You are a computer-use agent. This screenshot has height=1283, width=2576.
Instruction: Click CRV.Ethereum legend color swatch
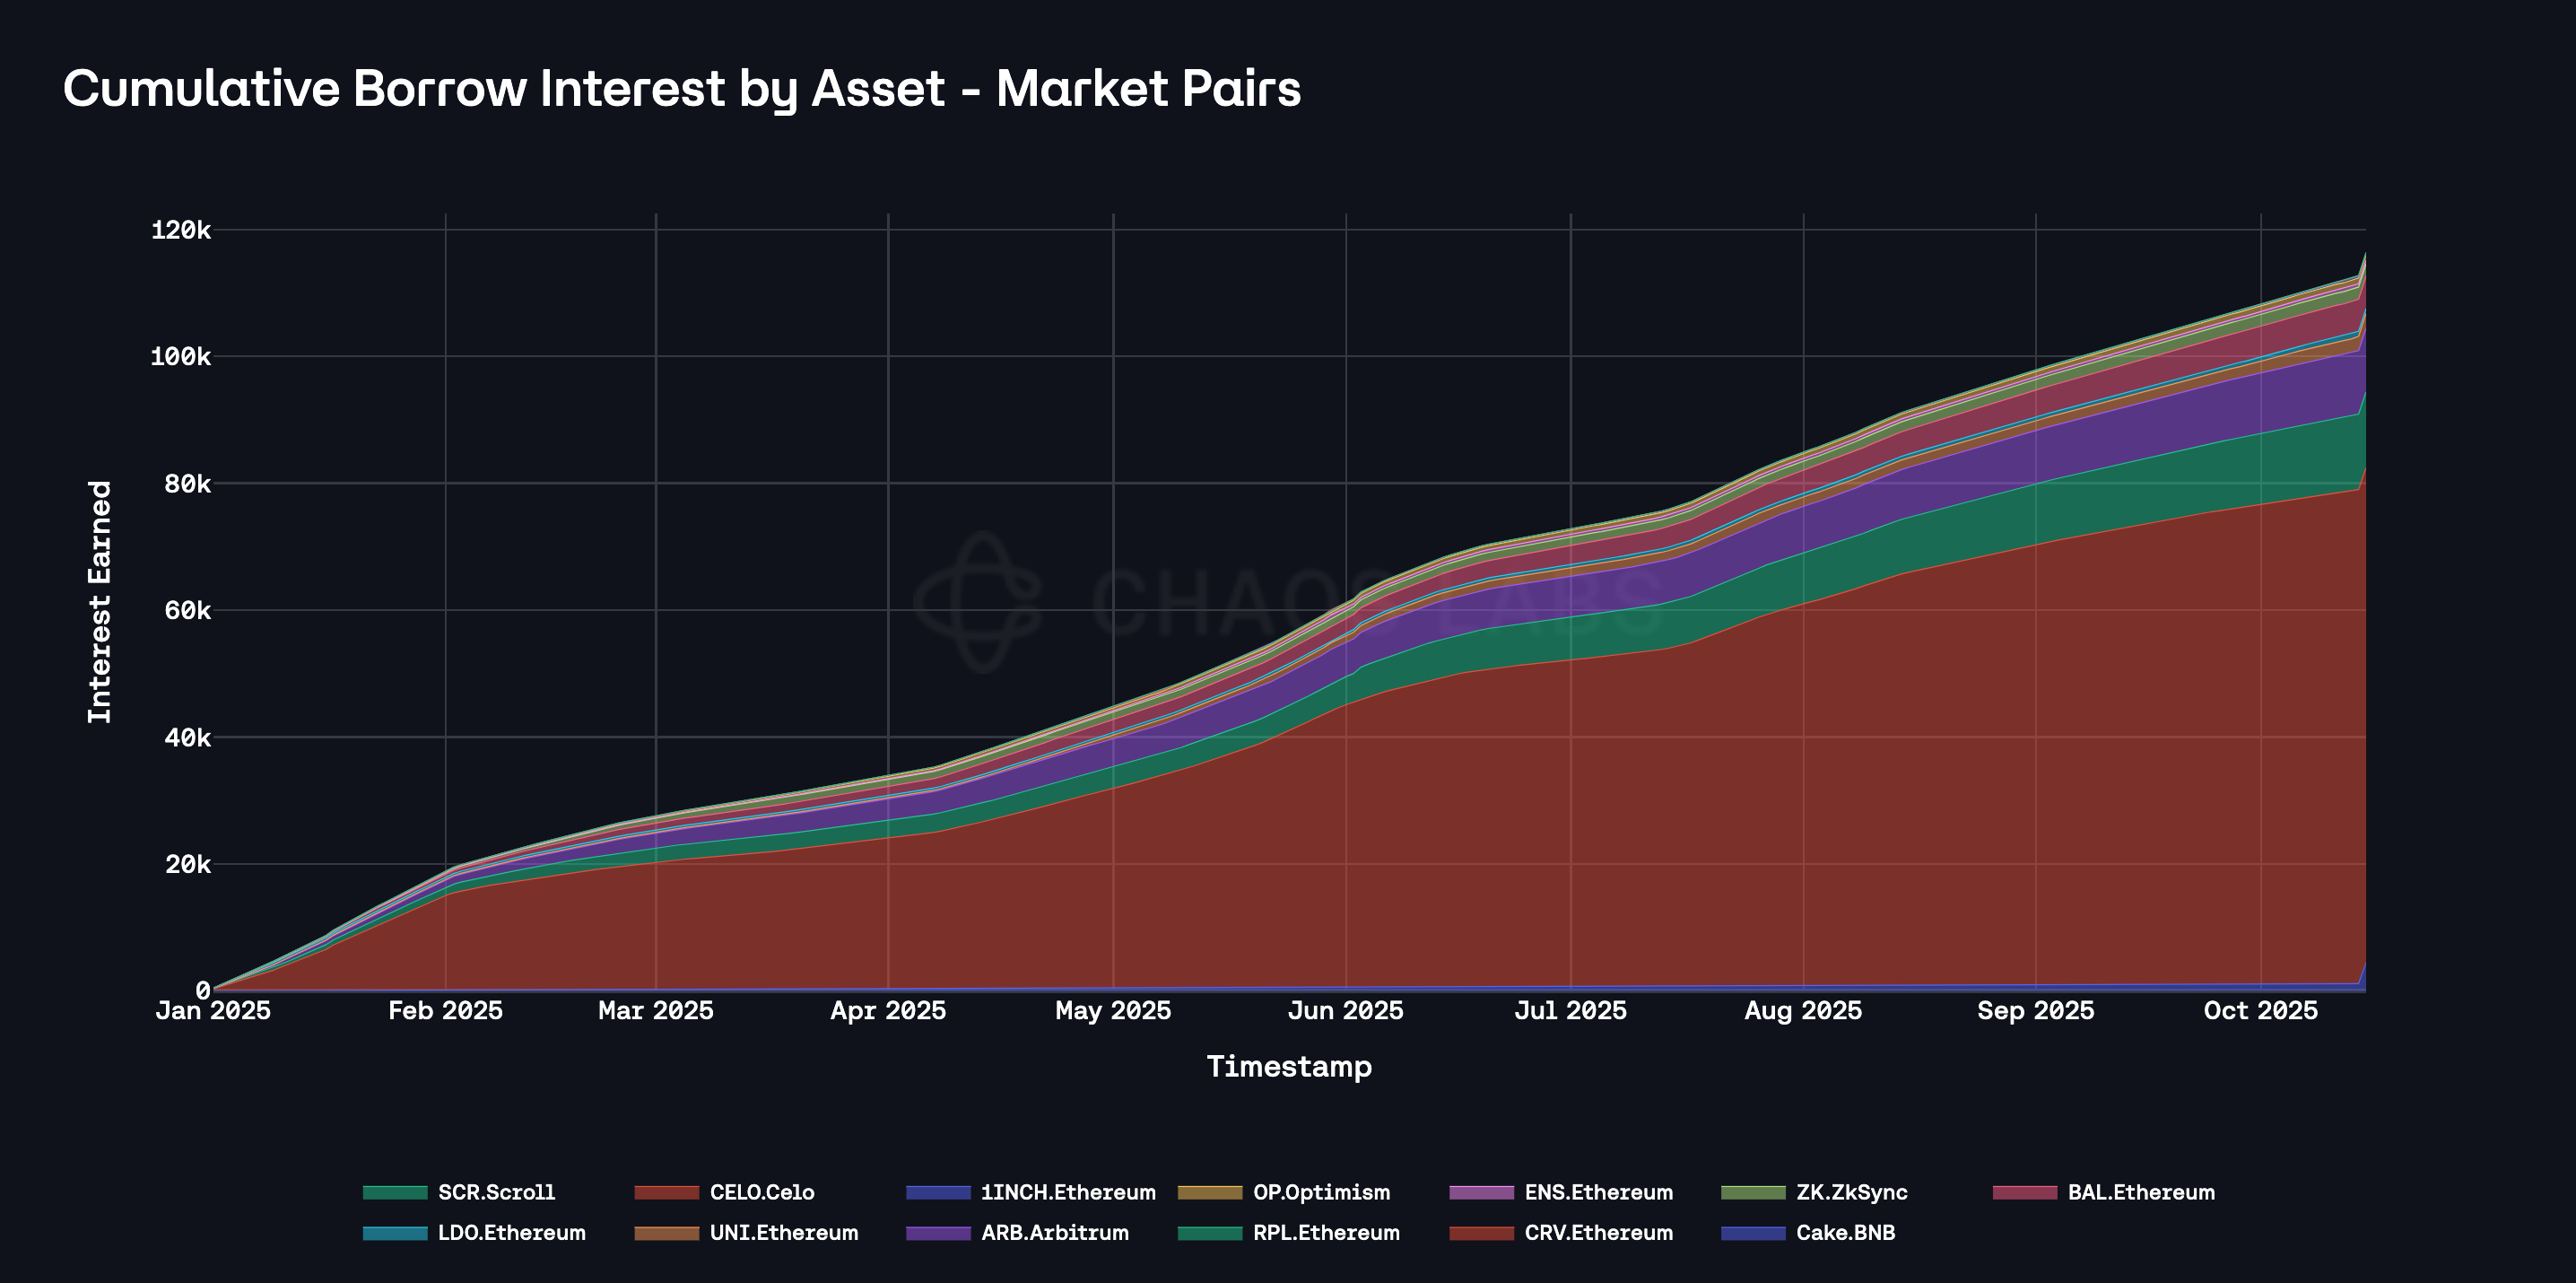1481,1233
